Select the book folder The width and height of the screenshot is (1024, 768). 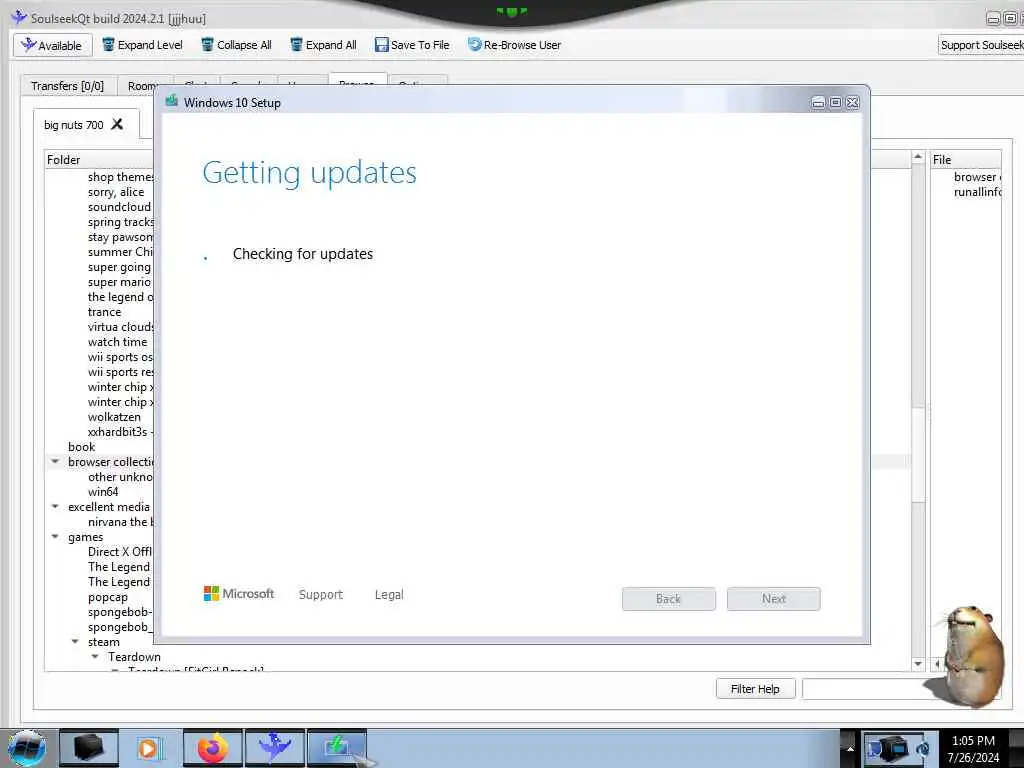(x=82, y=447)
